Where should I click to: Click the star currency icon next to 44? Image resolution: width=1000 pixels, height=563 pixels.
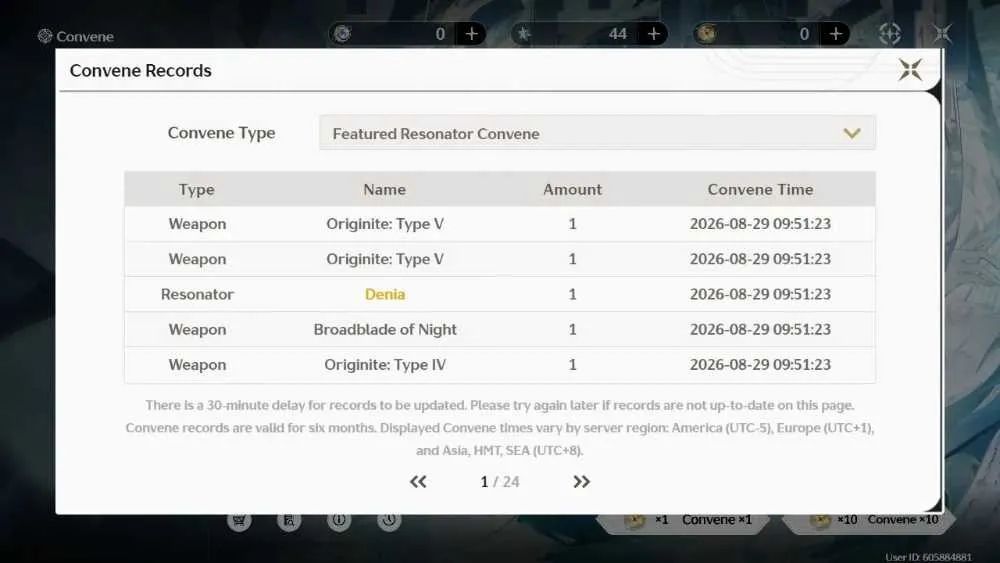click(524, 34)
